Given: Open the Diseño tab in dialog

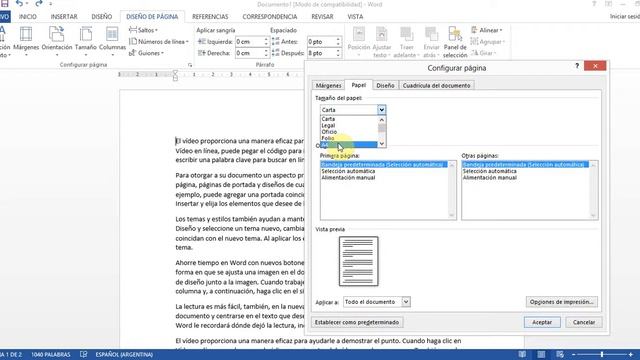Looking at the screenshot, I should pyautogui.click(x=385, y=85).
